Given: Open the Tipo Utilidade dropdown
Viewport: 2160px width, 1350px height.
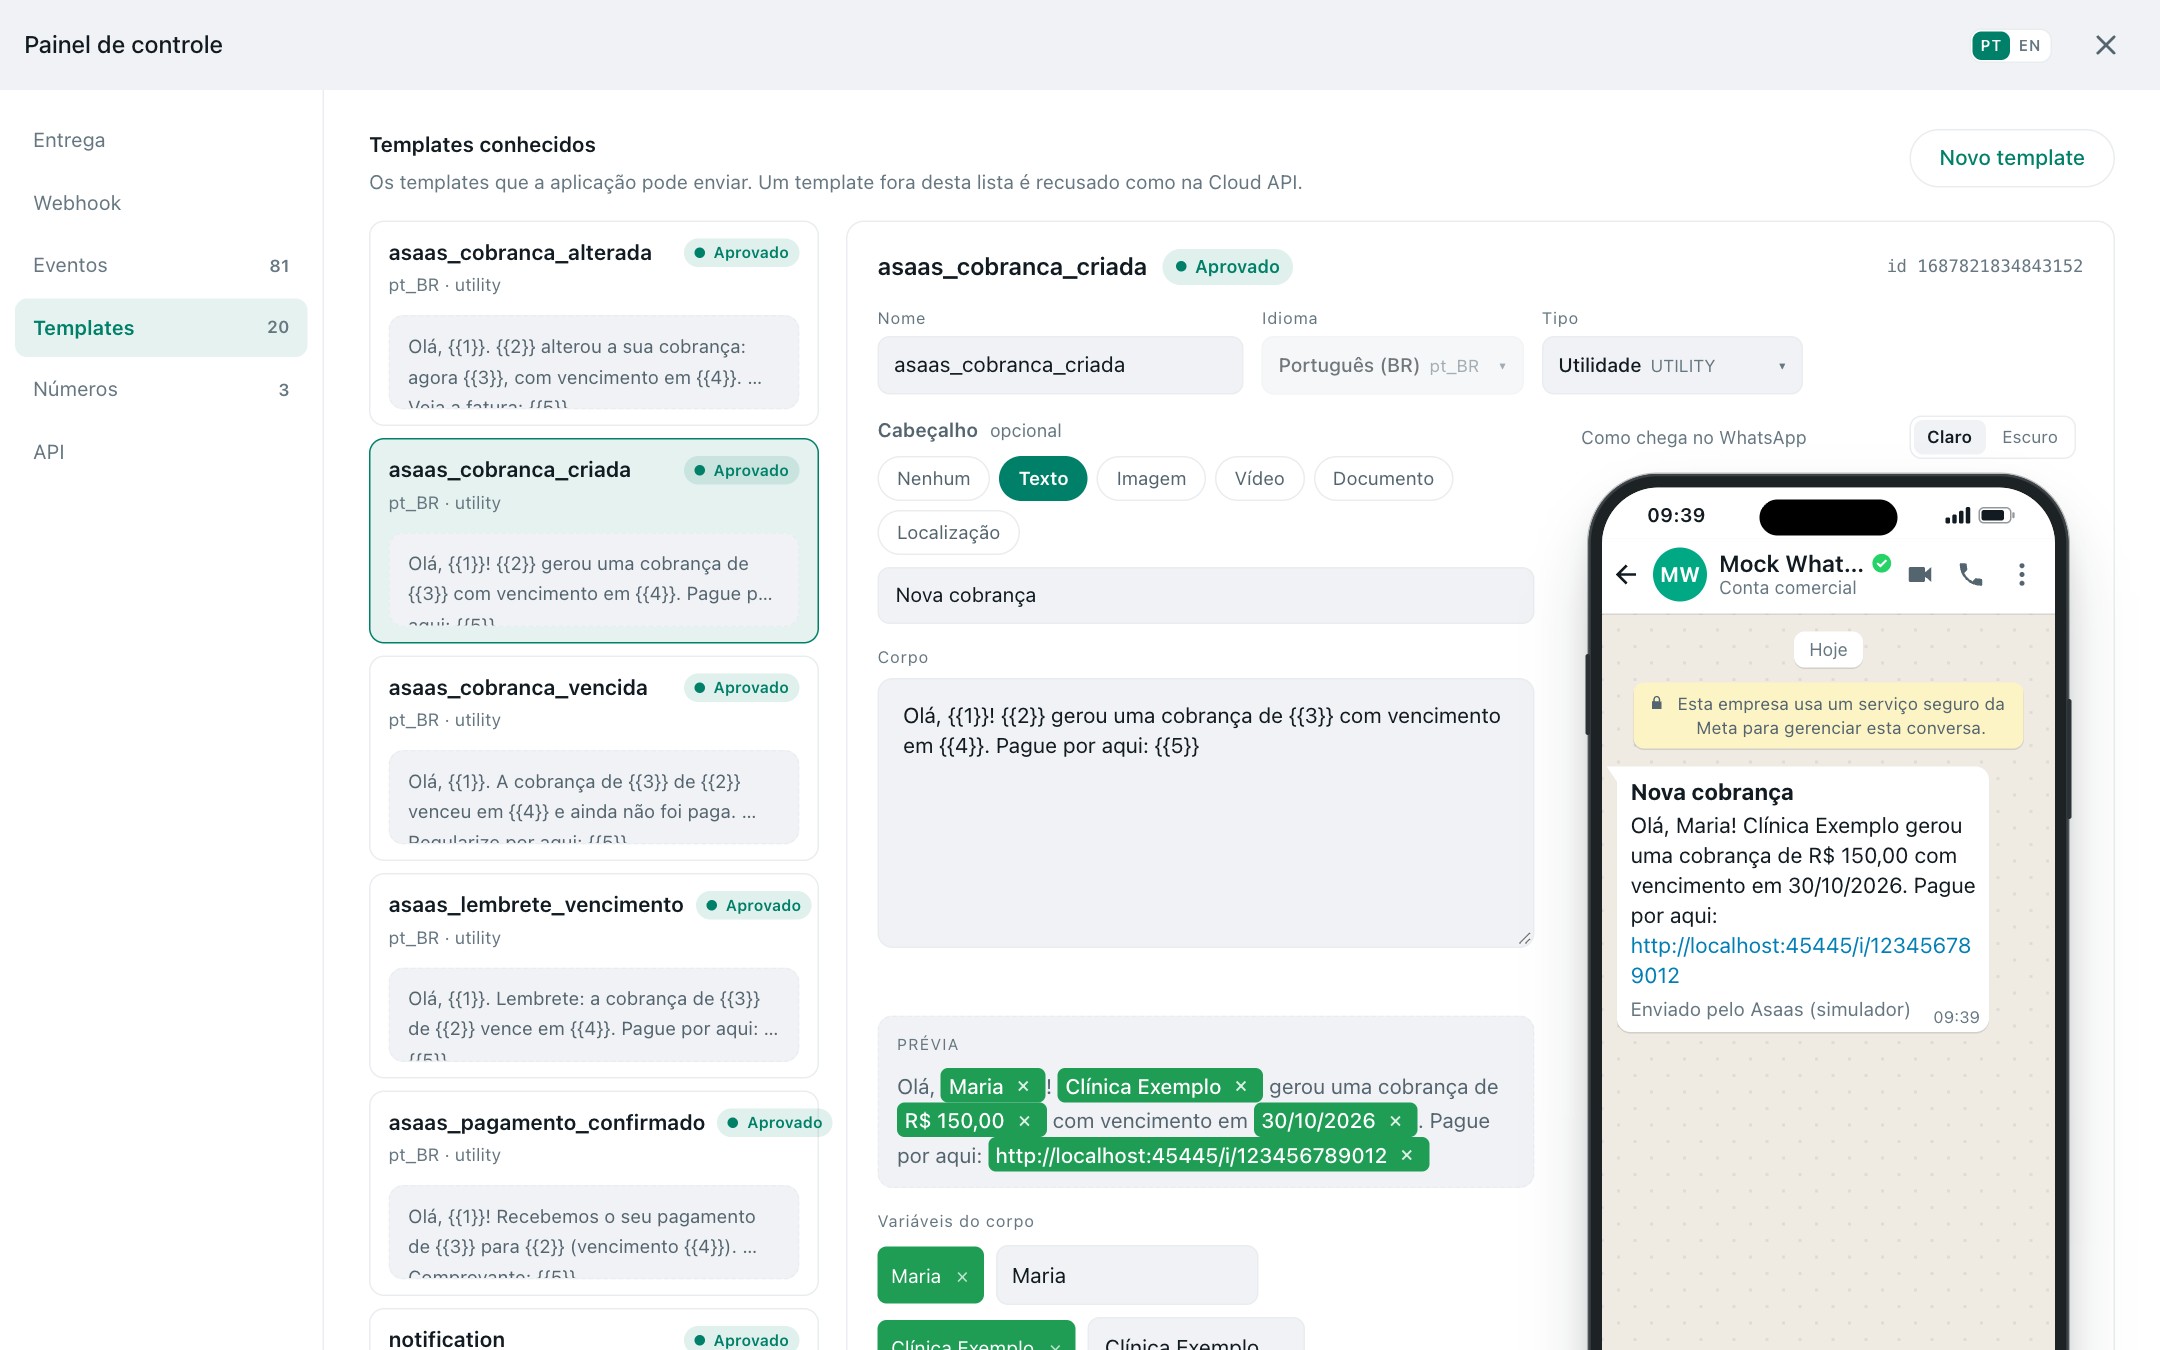Looking at the screenshot, I should (1672, 365).
